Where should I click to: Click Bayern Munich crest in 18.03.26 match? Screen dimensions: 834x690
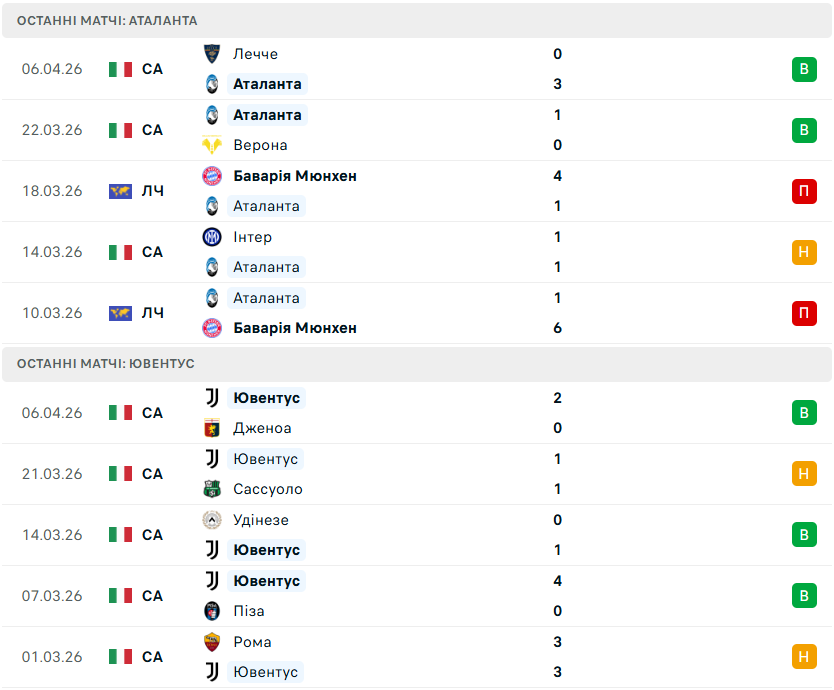pos(212,176)
